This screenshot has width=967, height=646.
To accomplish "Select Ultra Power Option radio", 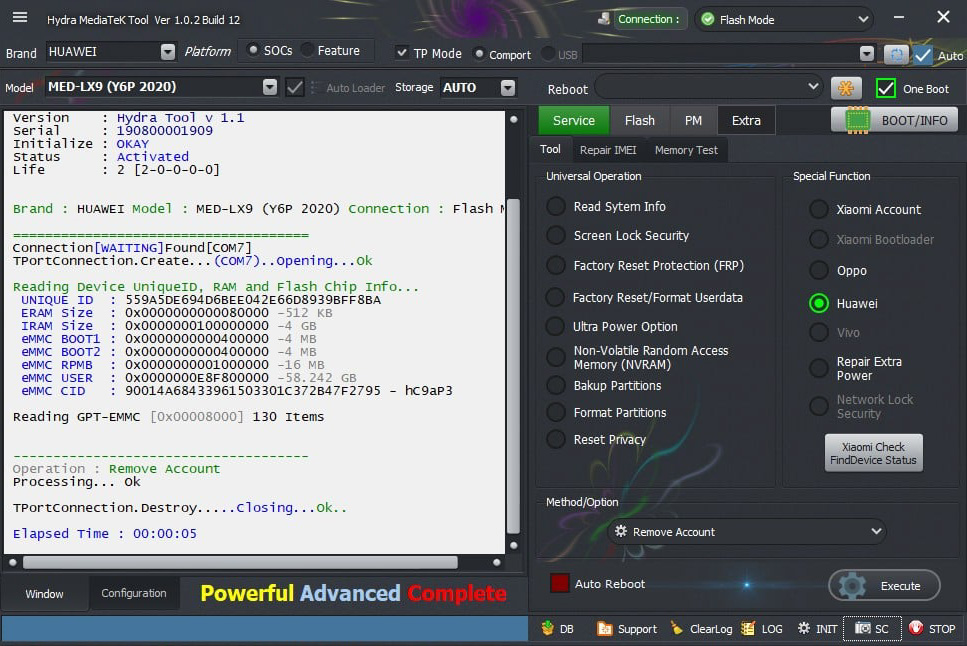I will 555,326.
